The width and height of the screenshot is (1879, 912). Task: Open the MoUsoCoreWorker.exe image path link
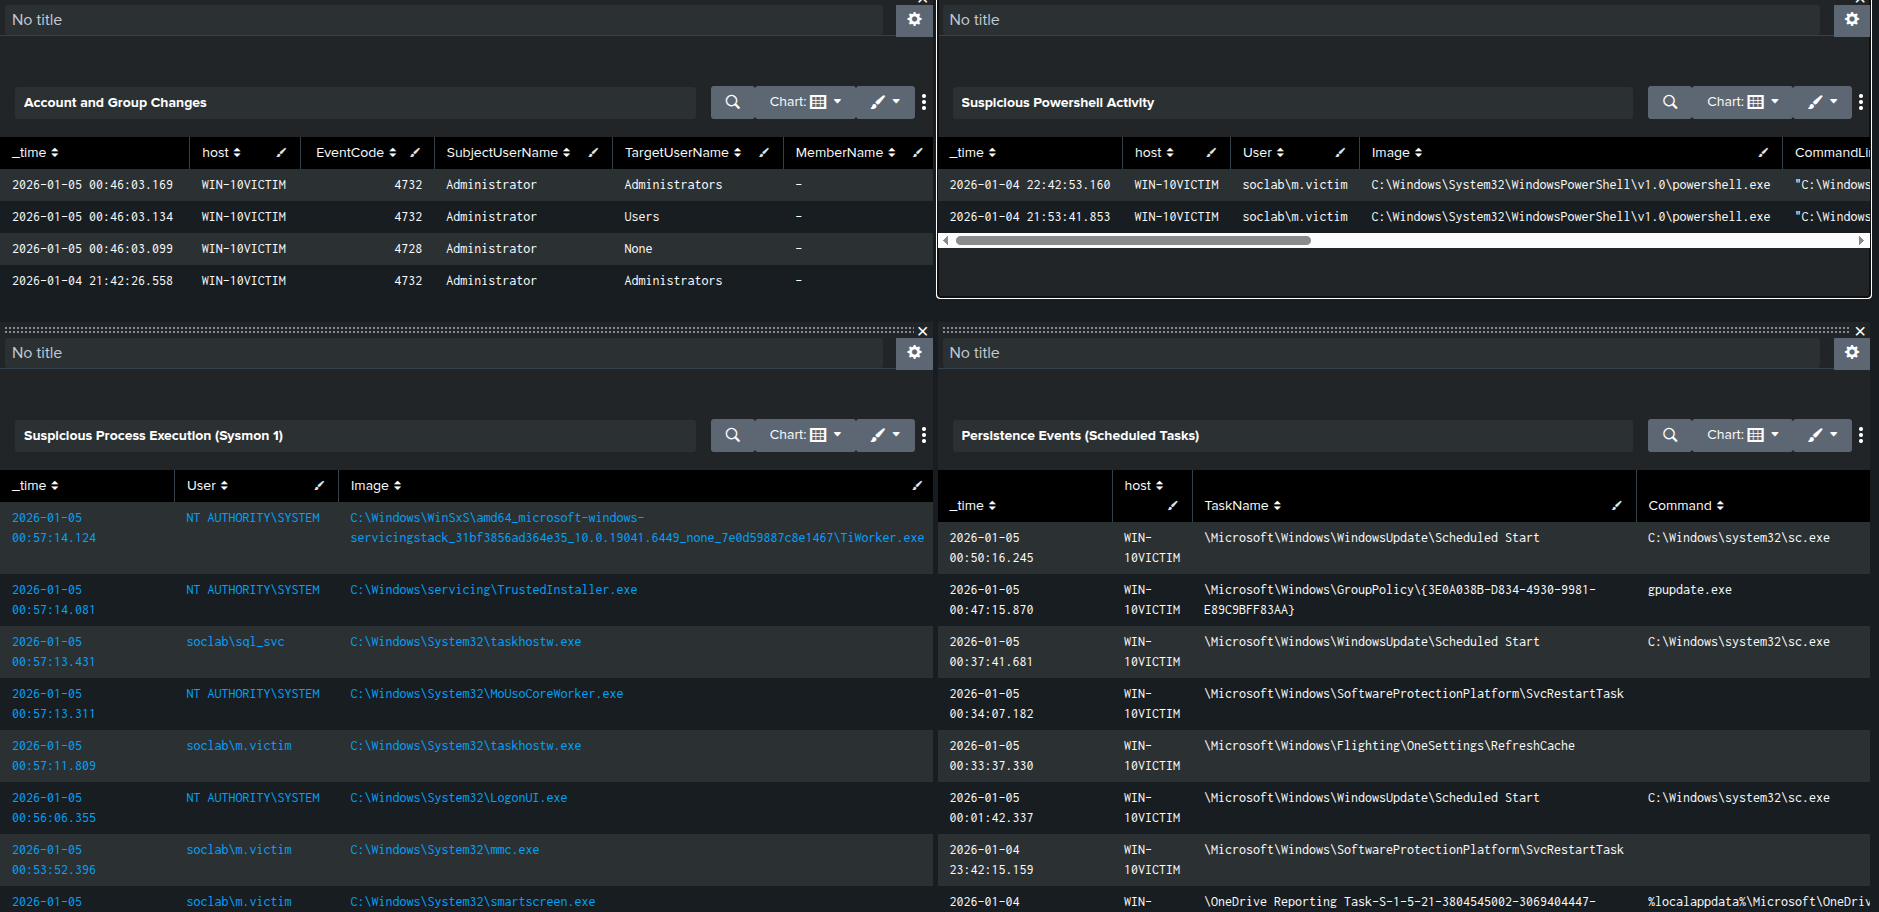click(x=487, y=694)
